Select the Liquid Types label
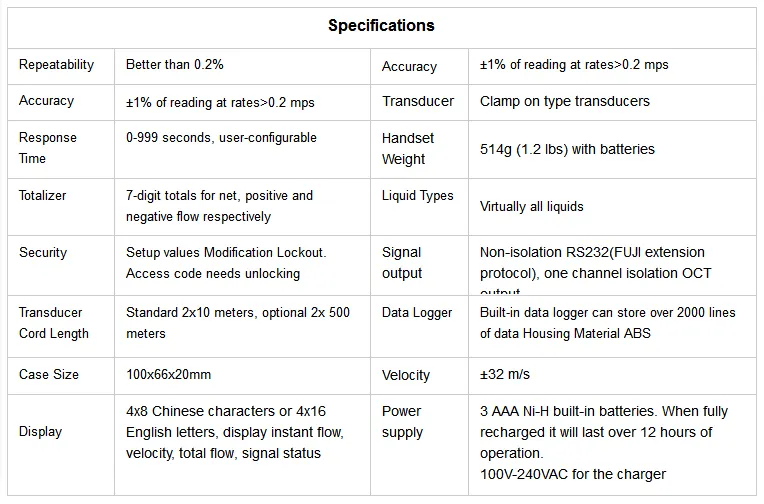The image size is (764, 504). (417, 196)
